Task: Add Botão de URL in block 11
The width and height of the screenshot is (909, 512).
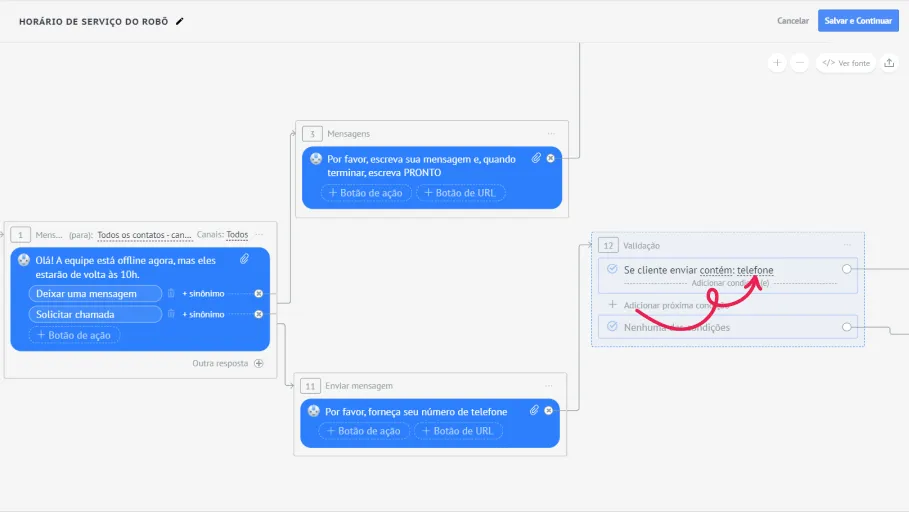Action: point(458,431)
